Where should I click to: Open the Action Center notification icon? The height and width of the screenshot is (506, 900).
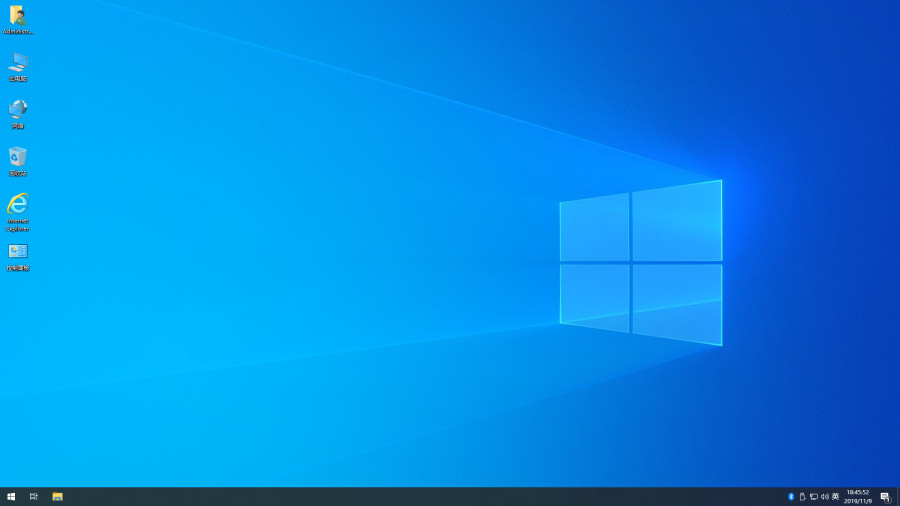pyautogui.click(x=886, y=497)
